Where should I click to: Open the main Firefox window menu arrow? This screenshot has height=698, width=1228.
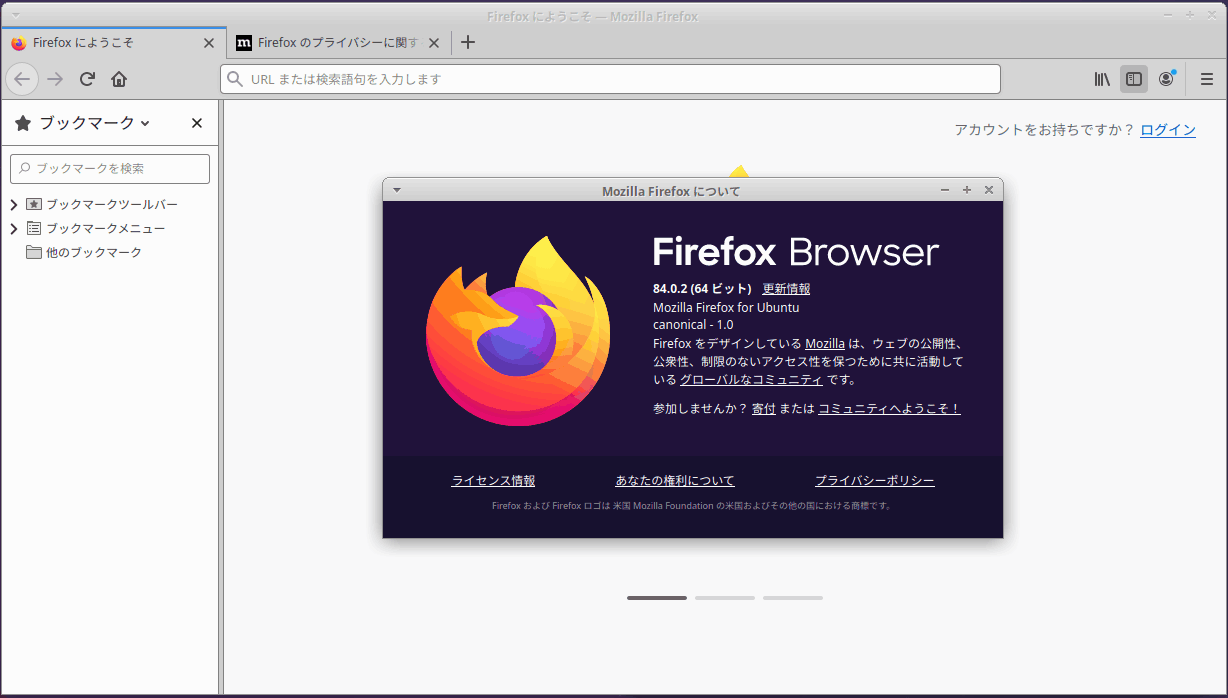15,15
